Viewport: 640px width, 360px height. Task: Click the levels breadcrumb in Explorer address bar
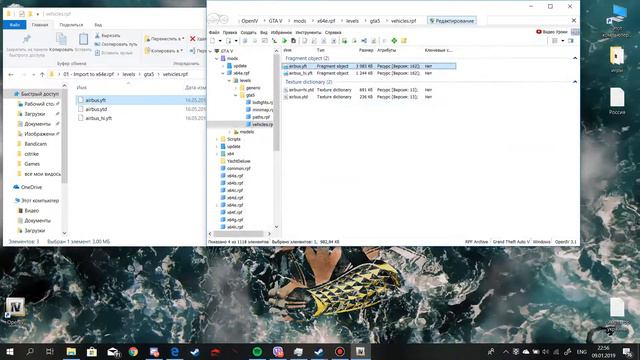pos(129,74)
